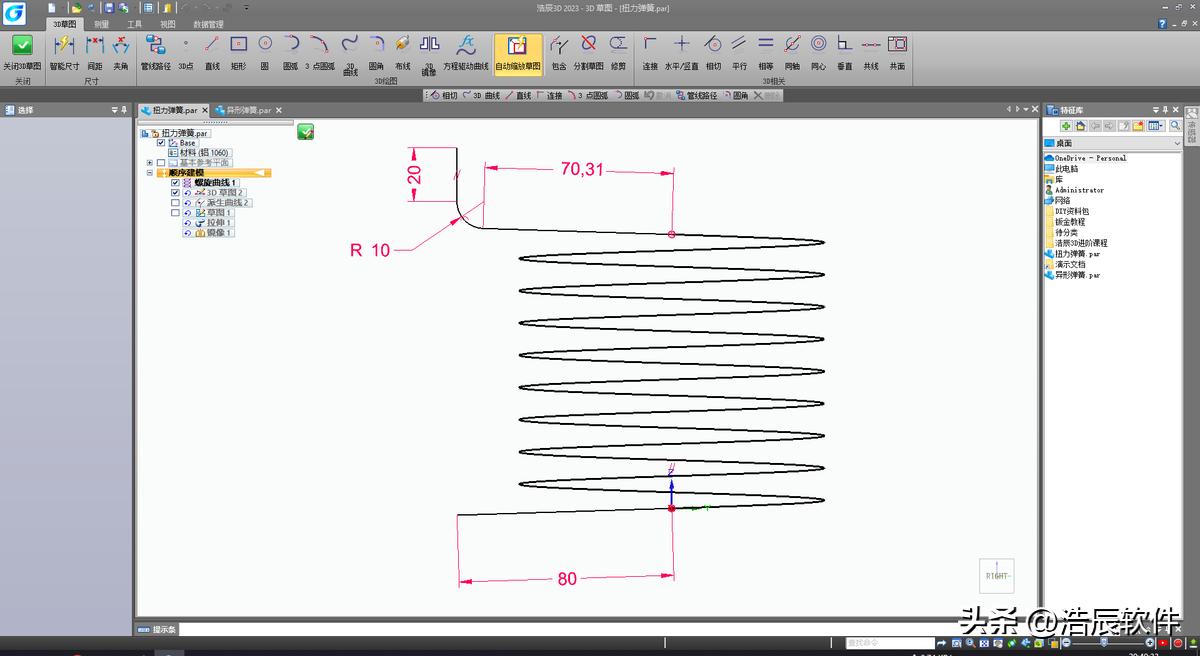The image size is (1200, 656).
Task: Click the 相切 shortcut in quick command bar
Action: click(x=442, y=96)
